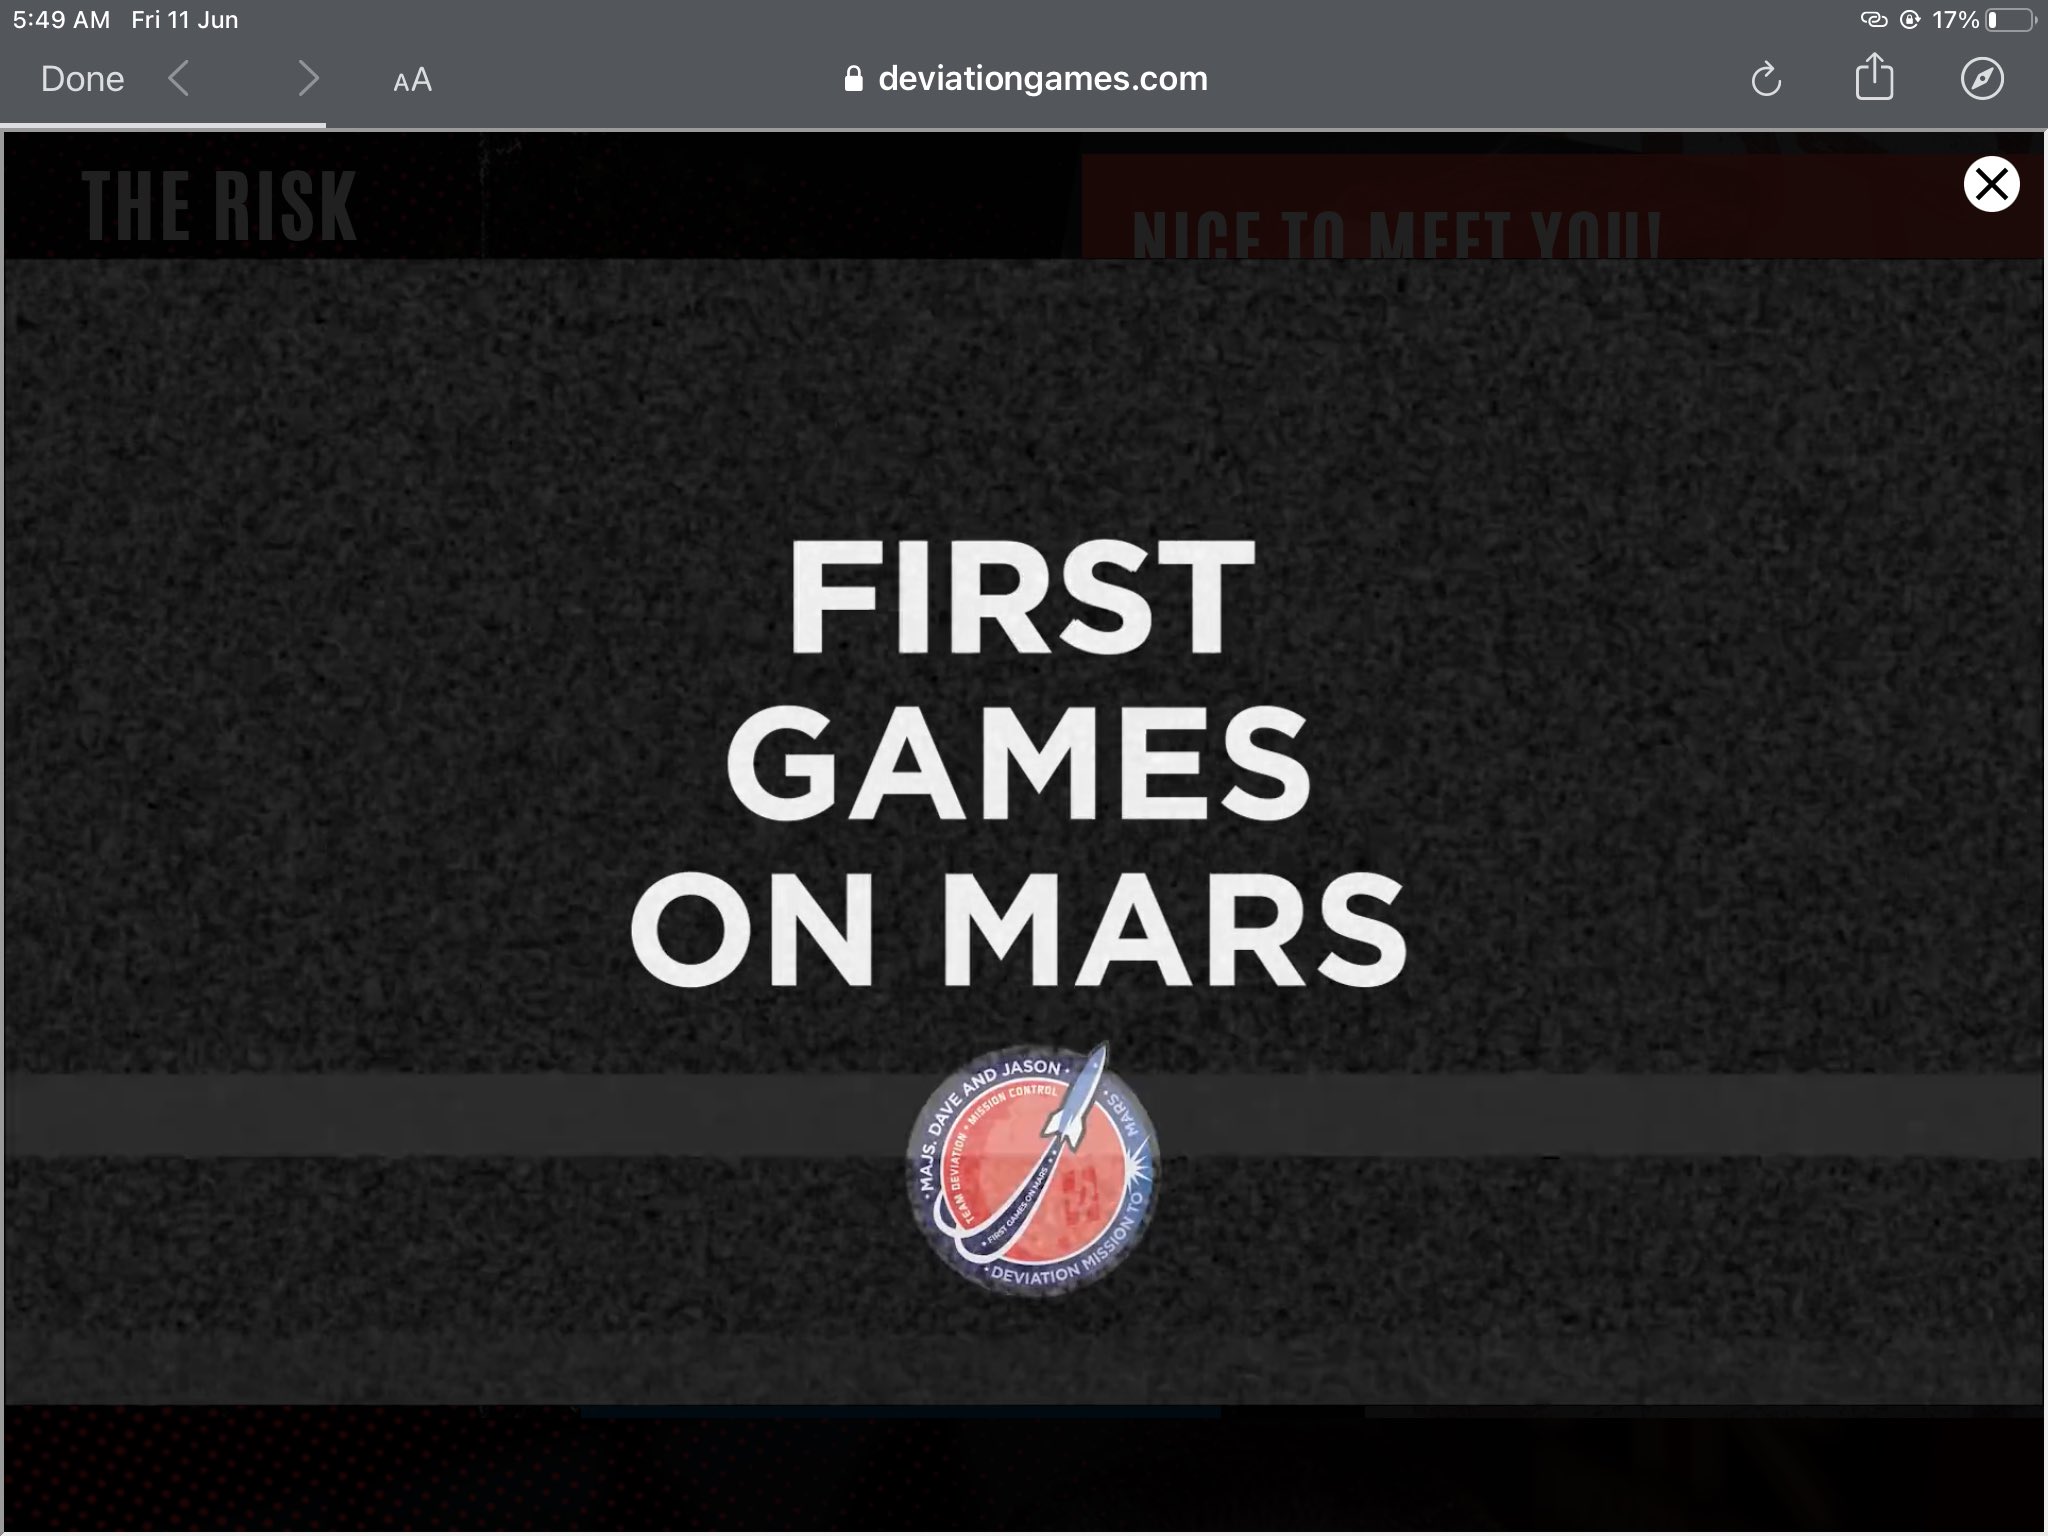Viewport: 2048px width, 1536px height.
Task: Open the AA reader text size menu
Action: (x=412, y=80)
